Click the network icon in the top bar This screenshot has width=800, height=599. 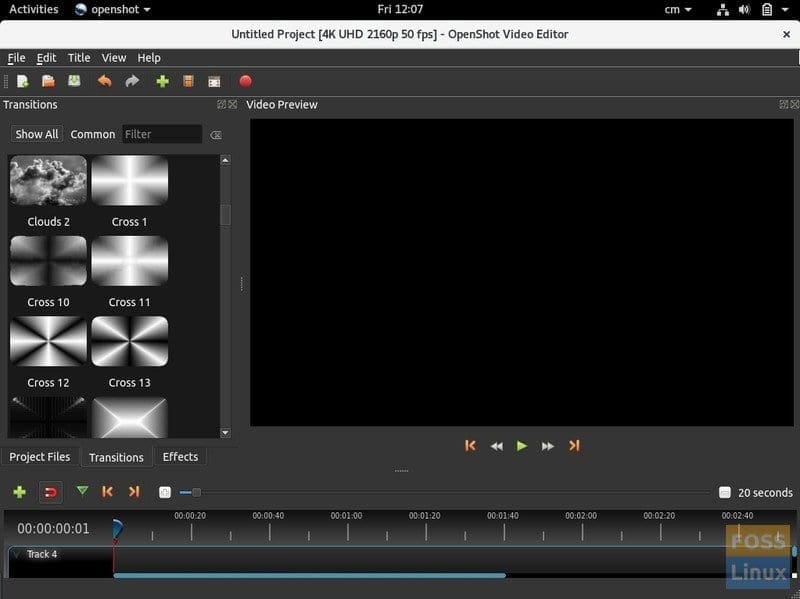click(722, 9)
